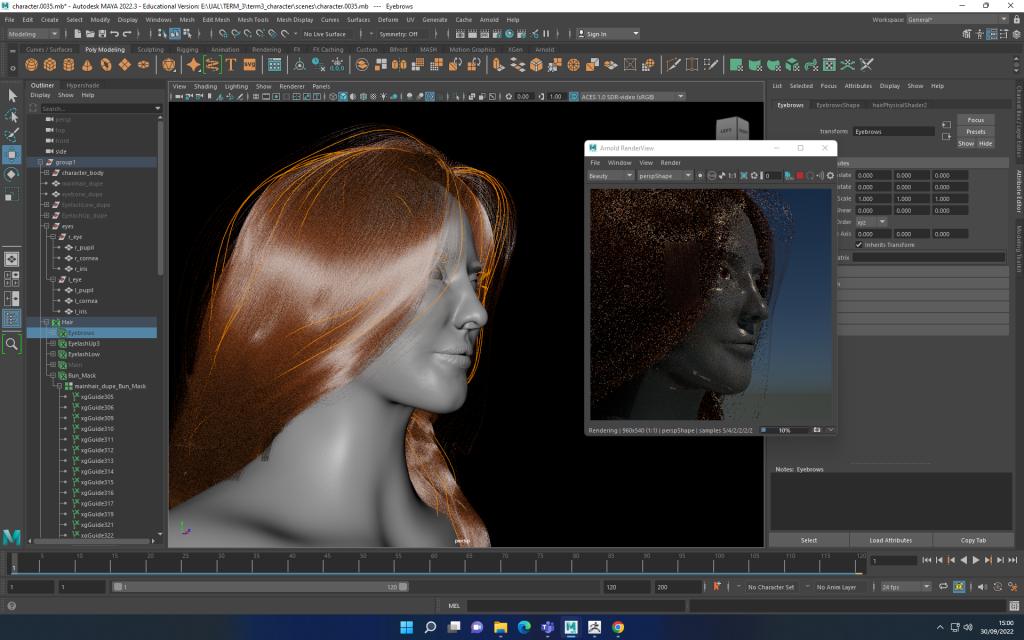This screenshot has height=640, width=1024.
Task: Collapse the Hair node in Outliner
Action: coord(46,322)
